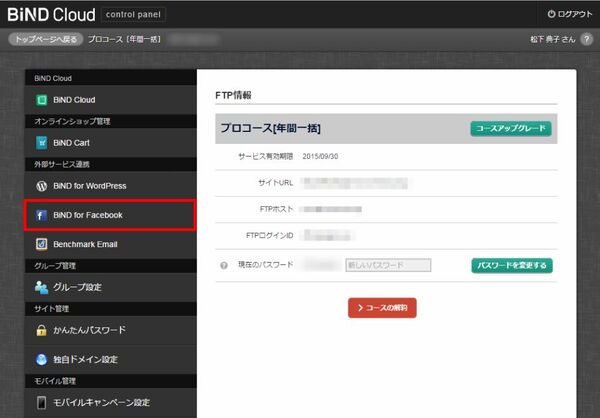Open the BiND Cloud sidebar item
This screenshot has width=600, height=418.
coord(111,100)
